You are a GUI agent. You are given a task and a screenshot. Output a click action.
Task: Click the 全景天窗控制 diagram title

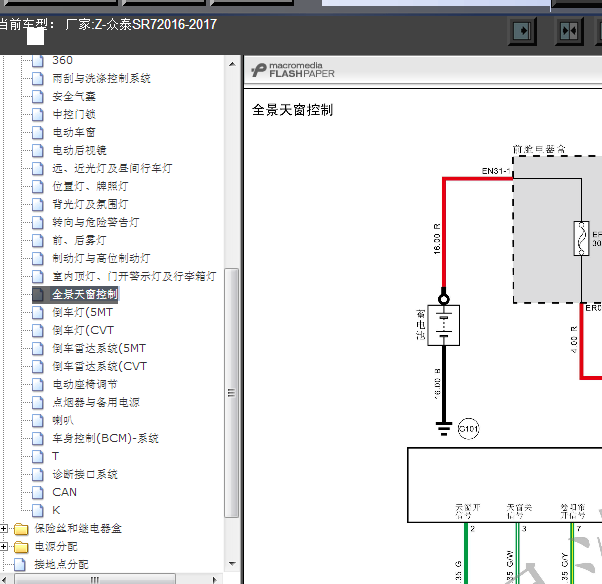coord(293,110)
